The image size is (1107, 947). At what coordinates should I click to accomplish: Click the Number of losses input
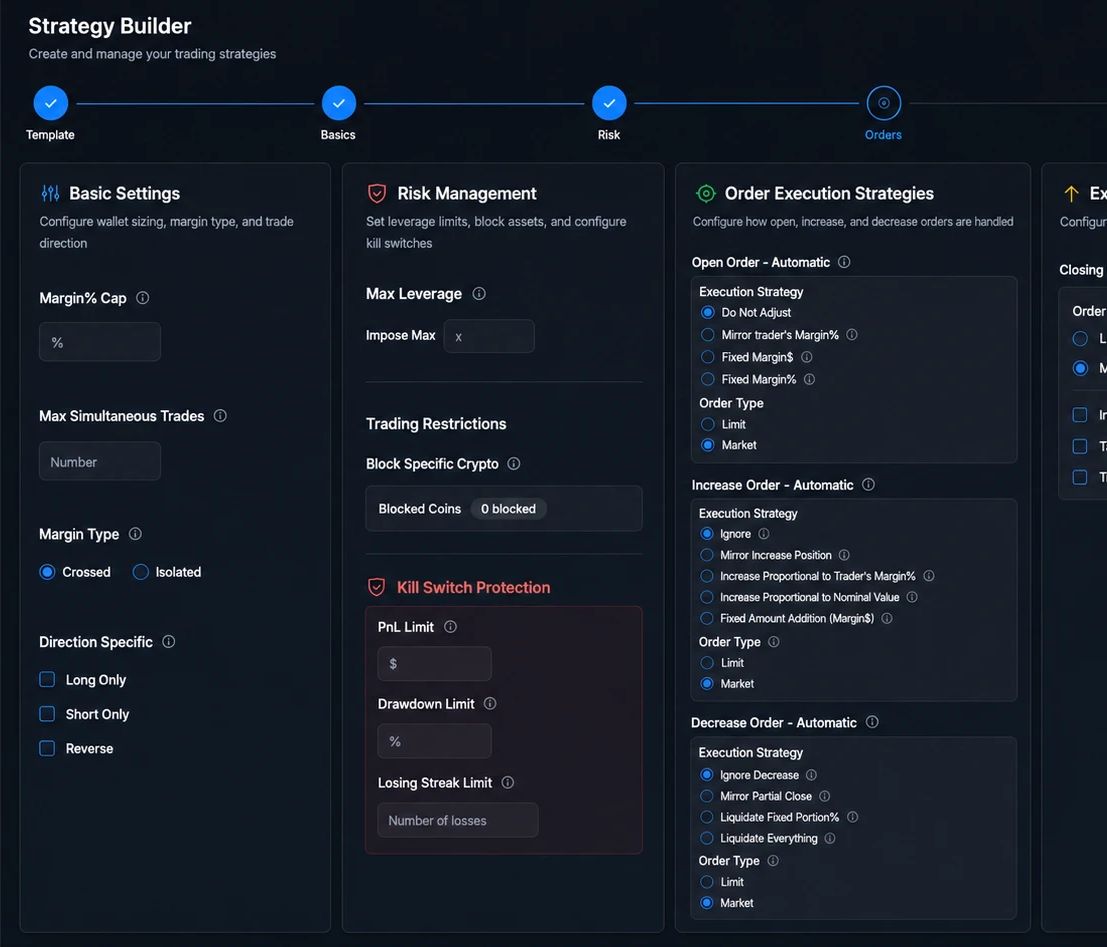point(457,821)
